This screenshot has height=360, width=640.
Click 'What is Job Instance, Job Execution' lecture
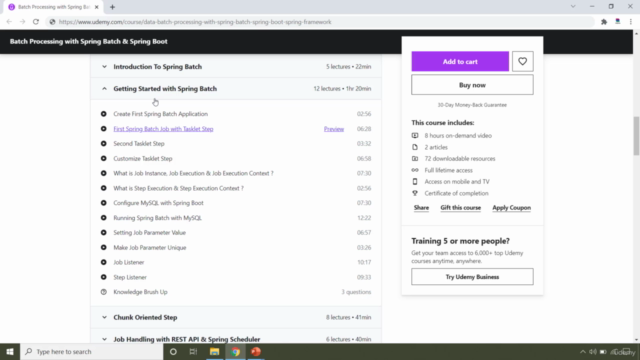(193, 173)
